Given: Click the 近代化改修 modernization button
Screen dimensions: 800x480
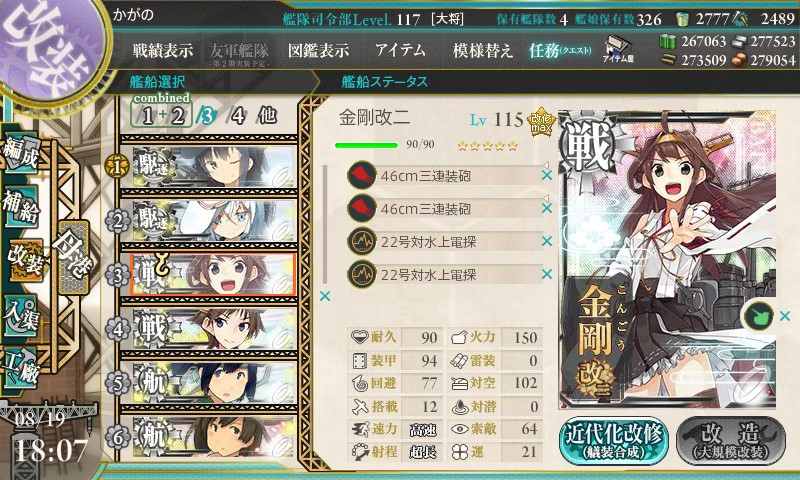Looking at the screenshot, I should 614,441.
